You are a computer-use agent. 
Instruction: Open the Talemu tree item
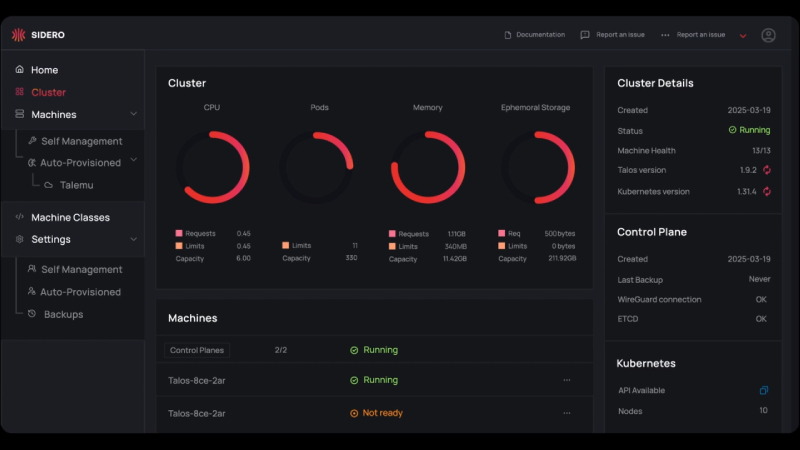(x=76, y=185)
